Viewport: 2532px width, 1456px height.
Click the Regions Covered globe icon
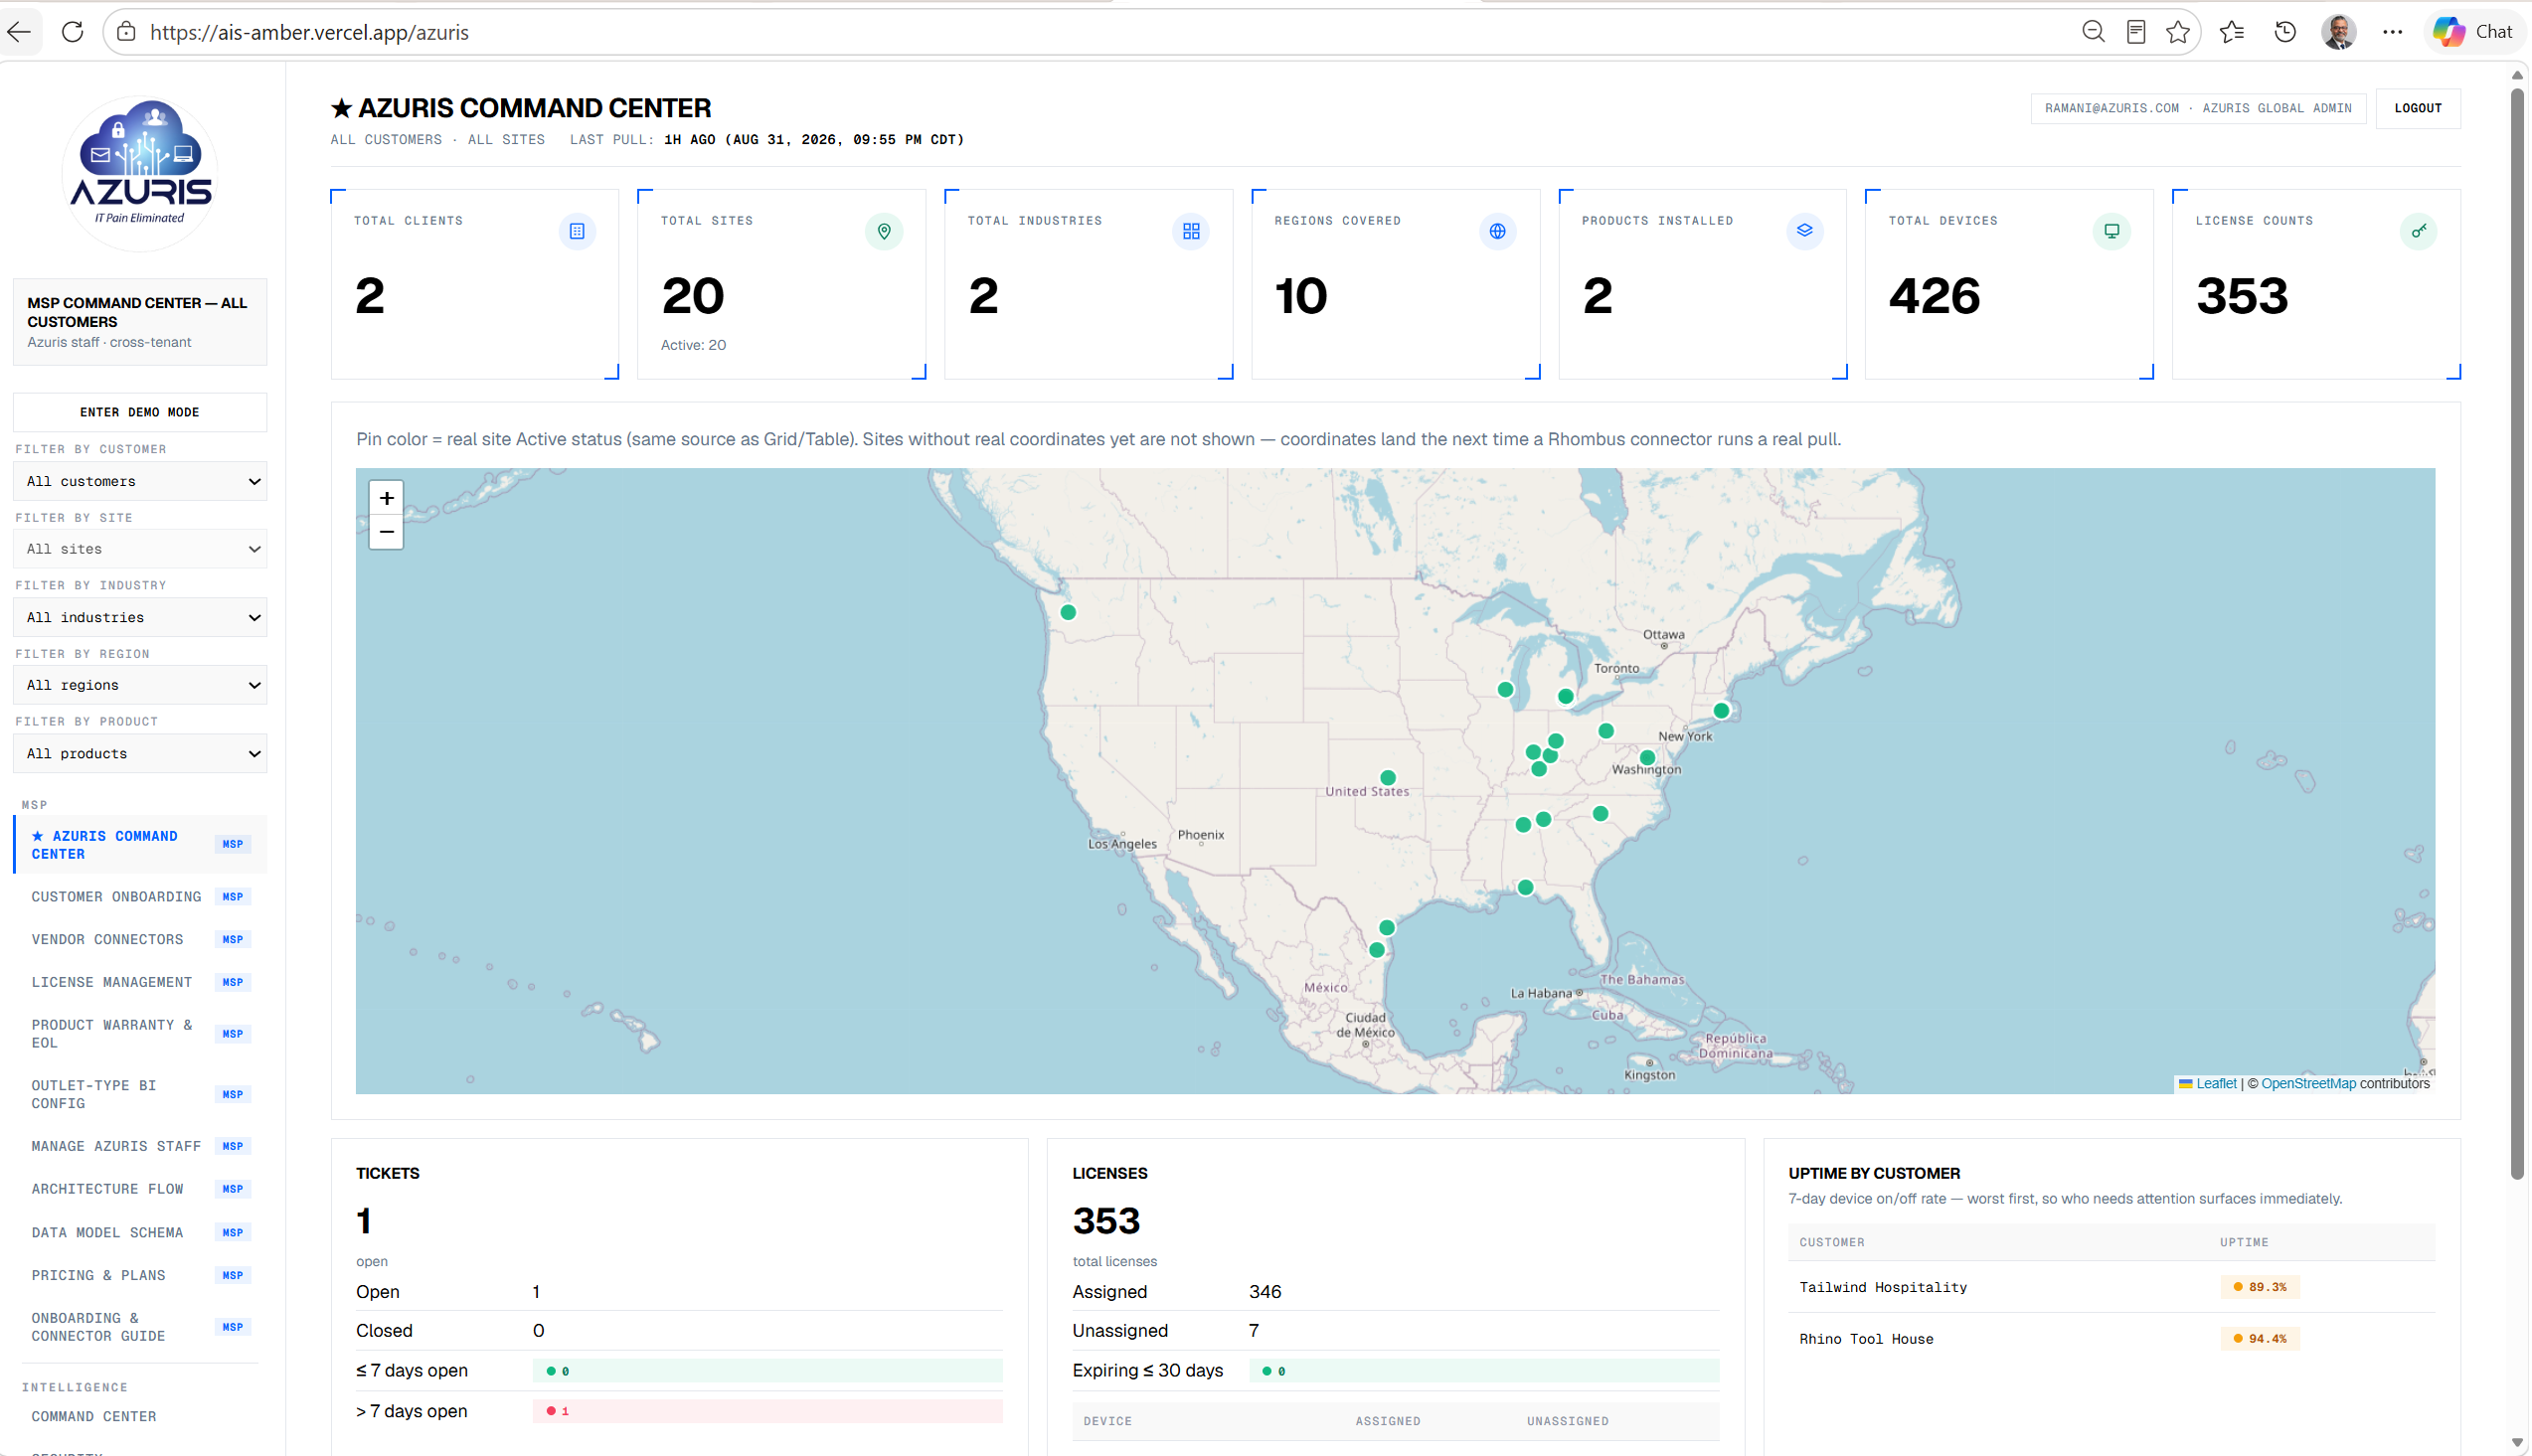(1498, 231)
